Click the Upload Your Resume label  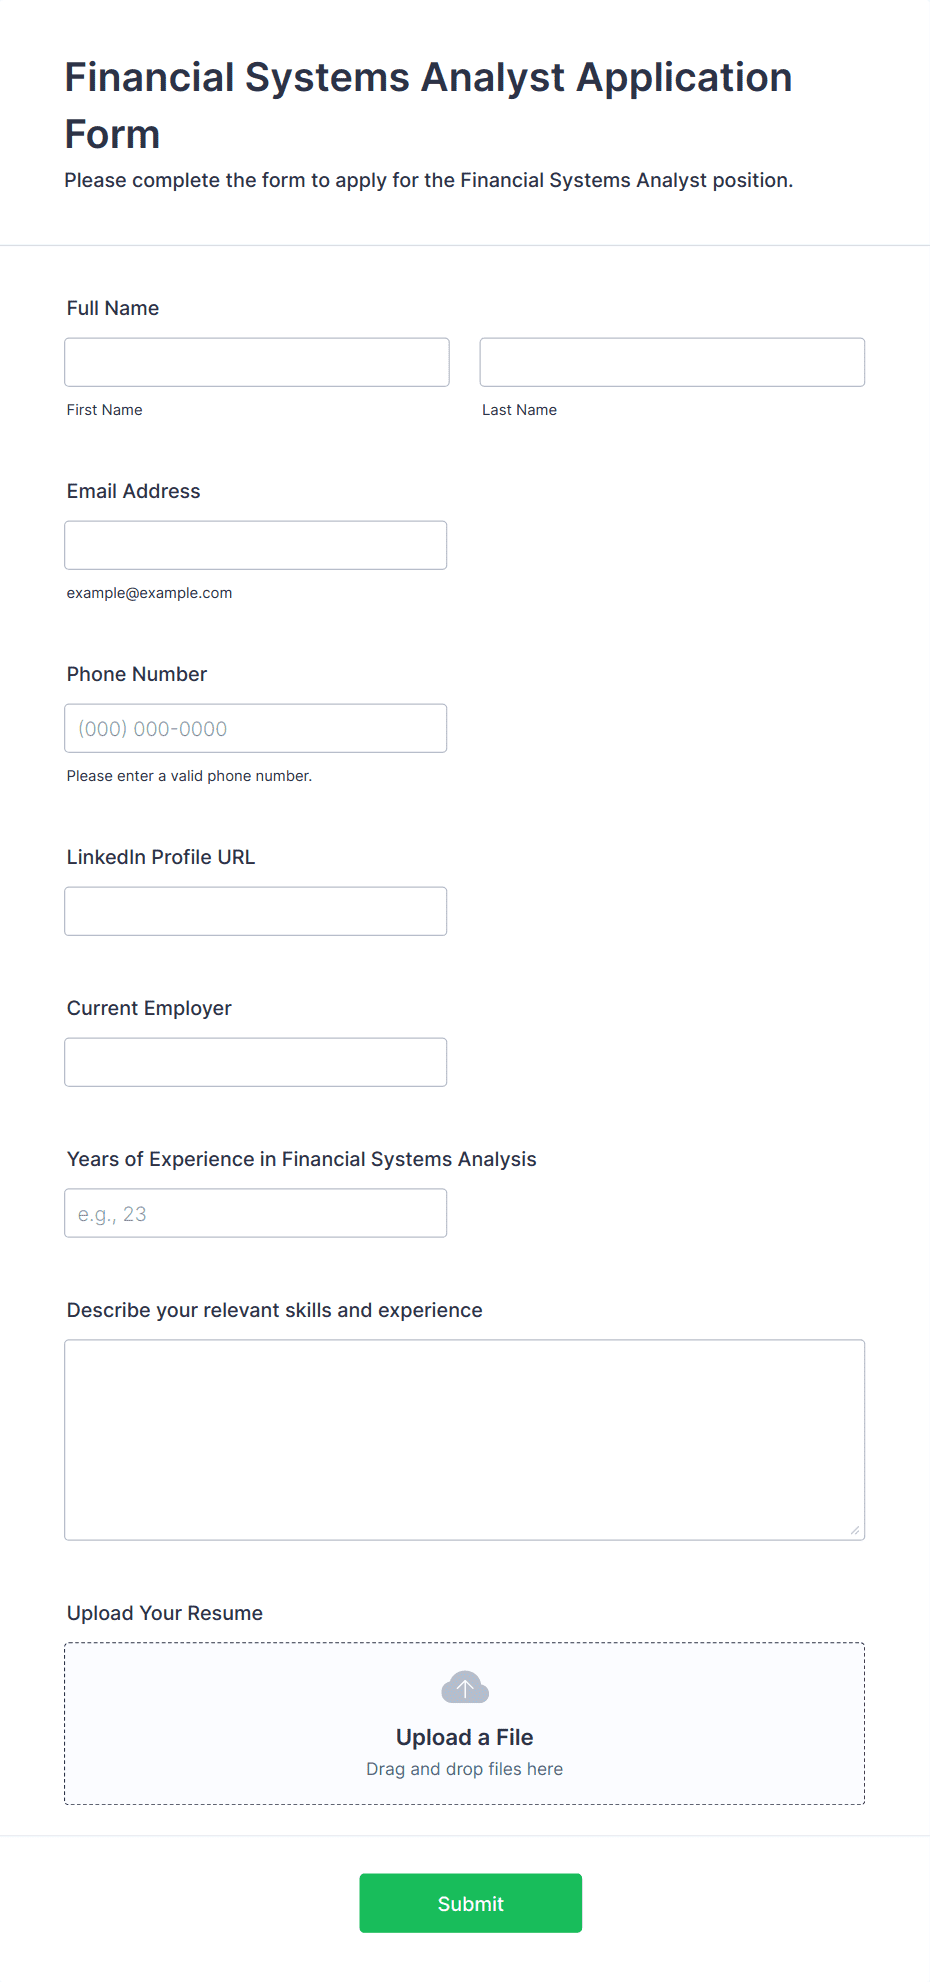click(x=165, y=1613)
